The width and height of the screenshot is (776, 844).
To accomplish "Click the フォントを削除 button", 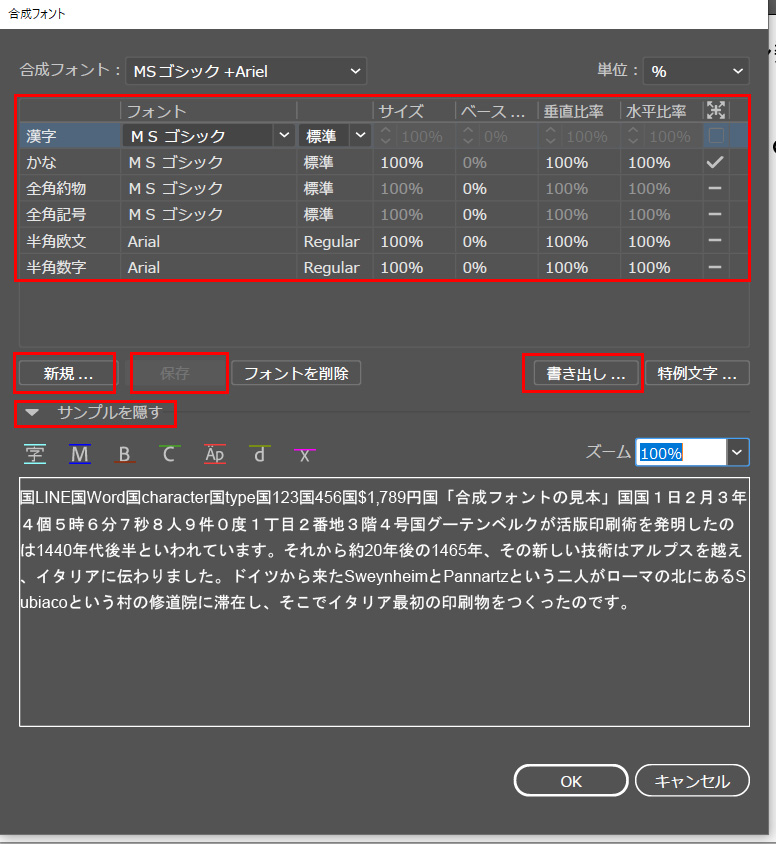I will (x=296, y=373).
